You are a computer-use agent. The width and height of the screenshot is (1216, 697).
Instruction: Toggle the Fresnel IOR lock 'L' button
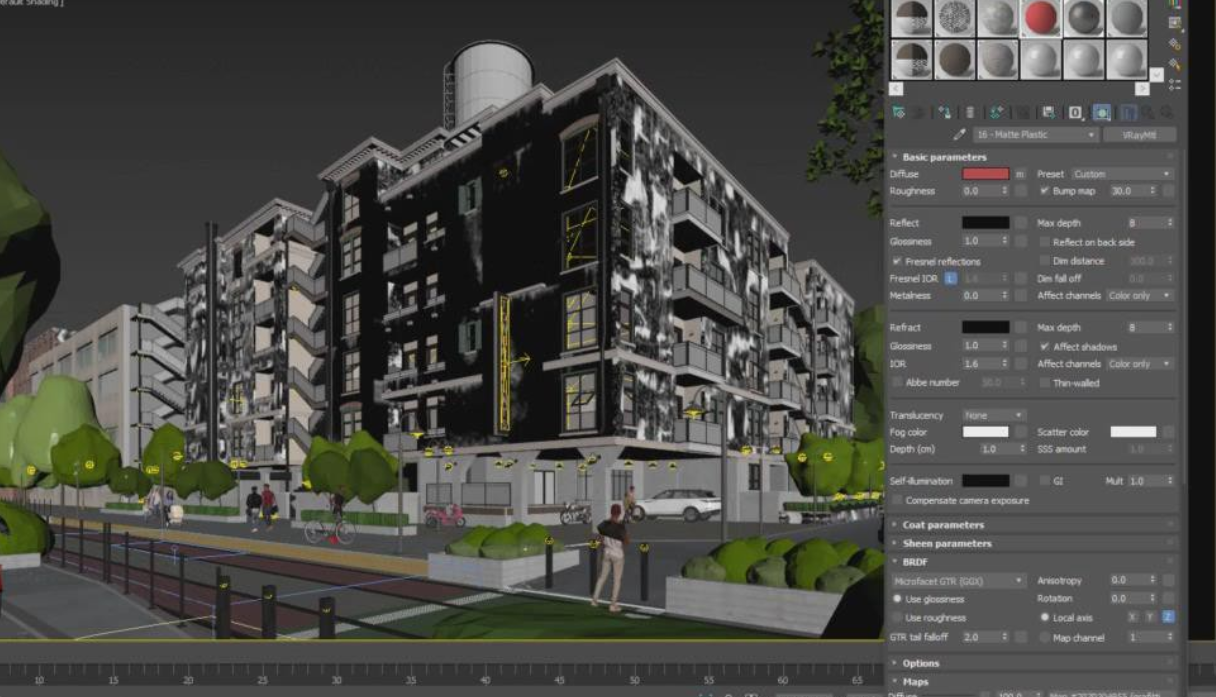pyautogui.click(x=951, y=278)
